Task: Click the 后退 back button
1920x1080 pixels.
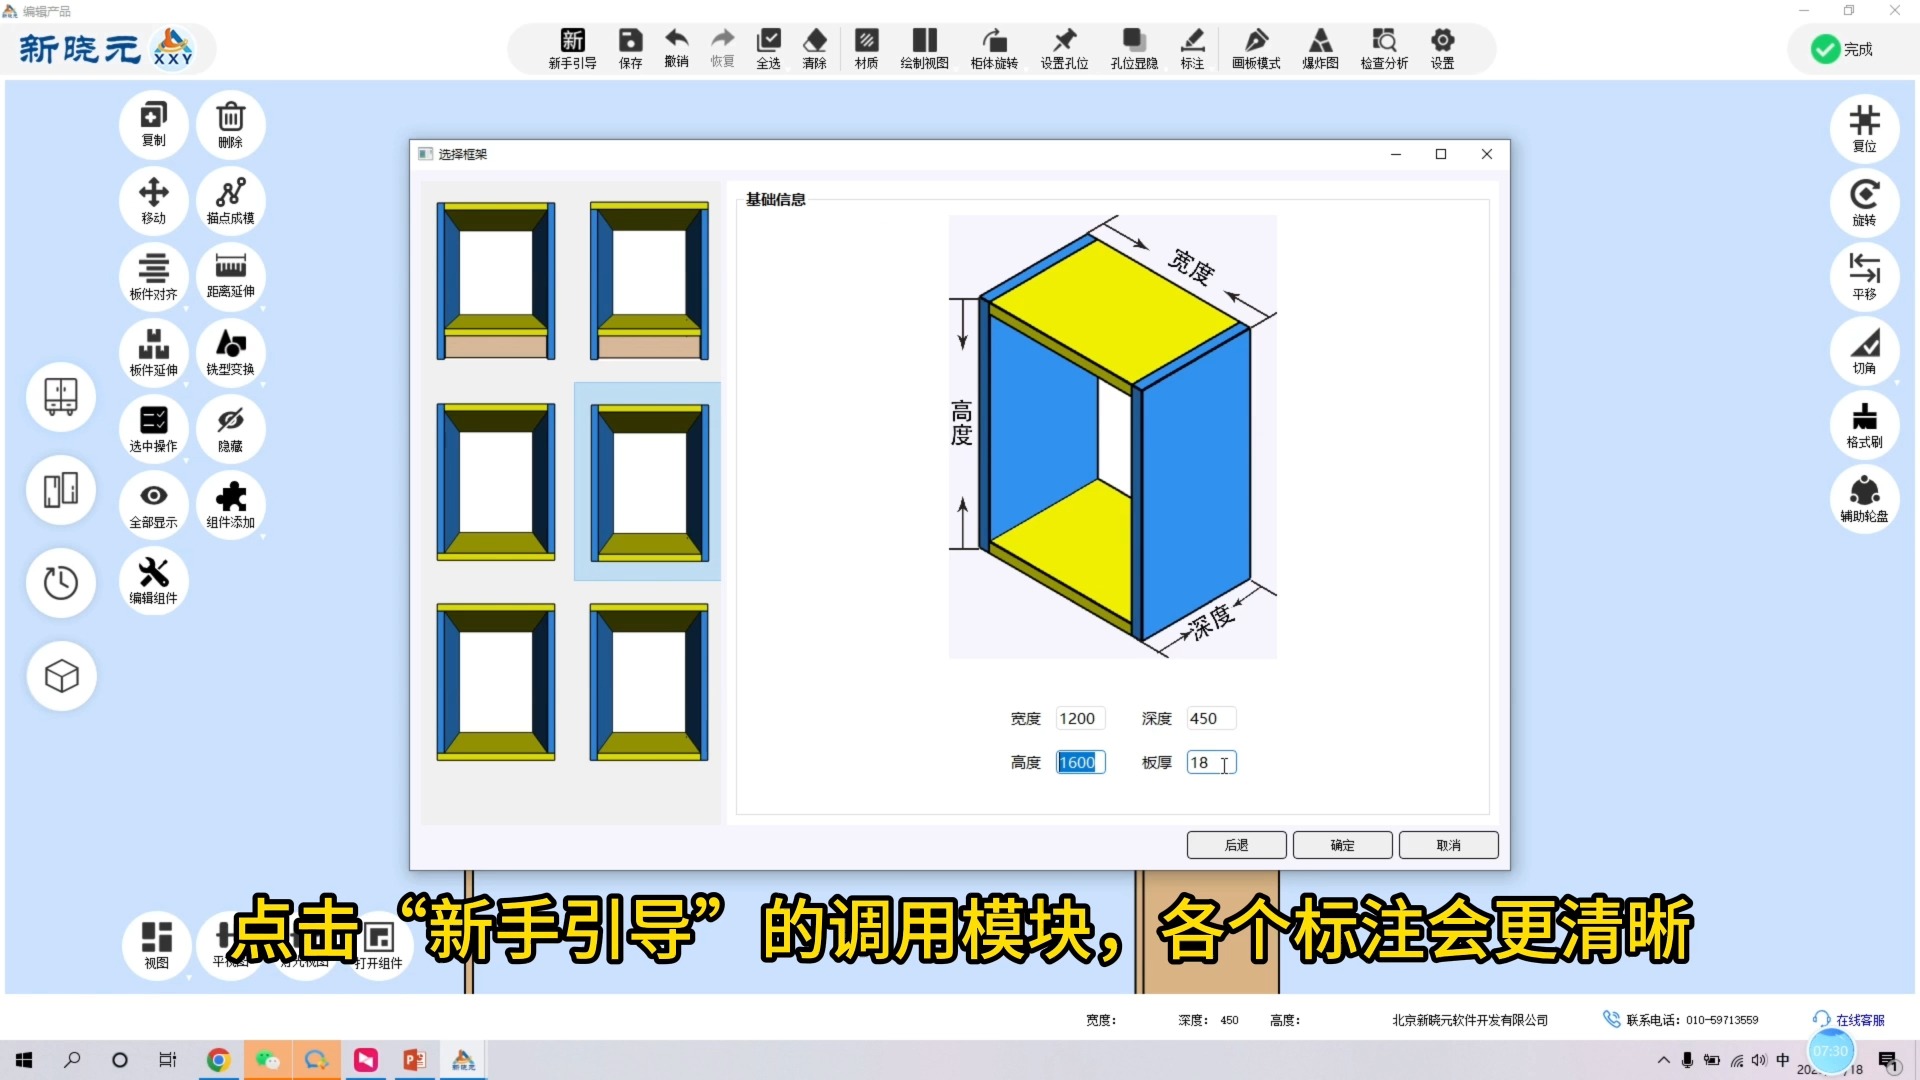Action: tap(1236, 845)
